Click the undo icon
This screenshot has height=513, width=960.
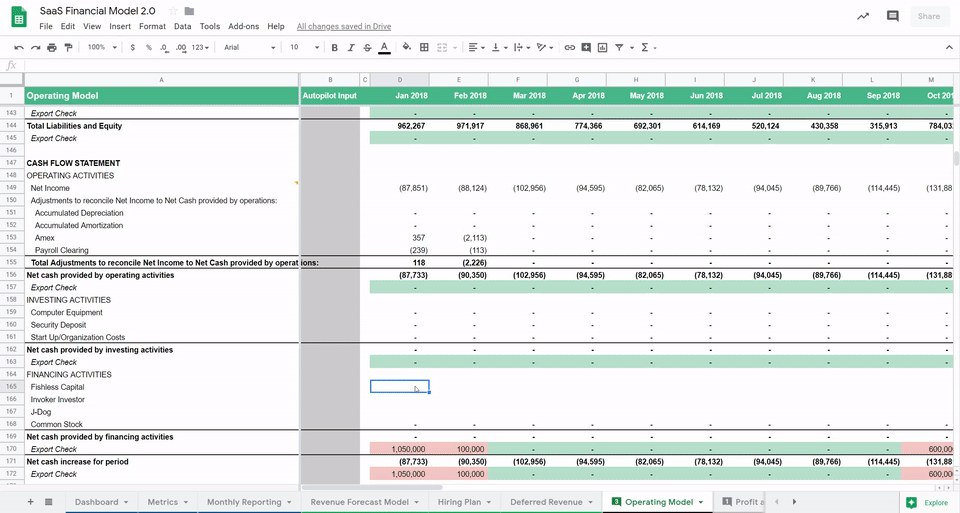19,47
